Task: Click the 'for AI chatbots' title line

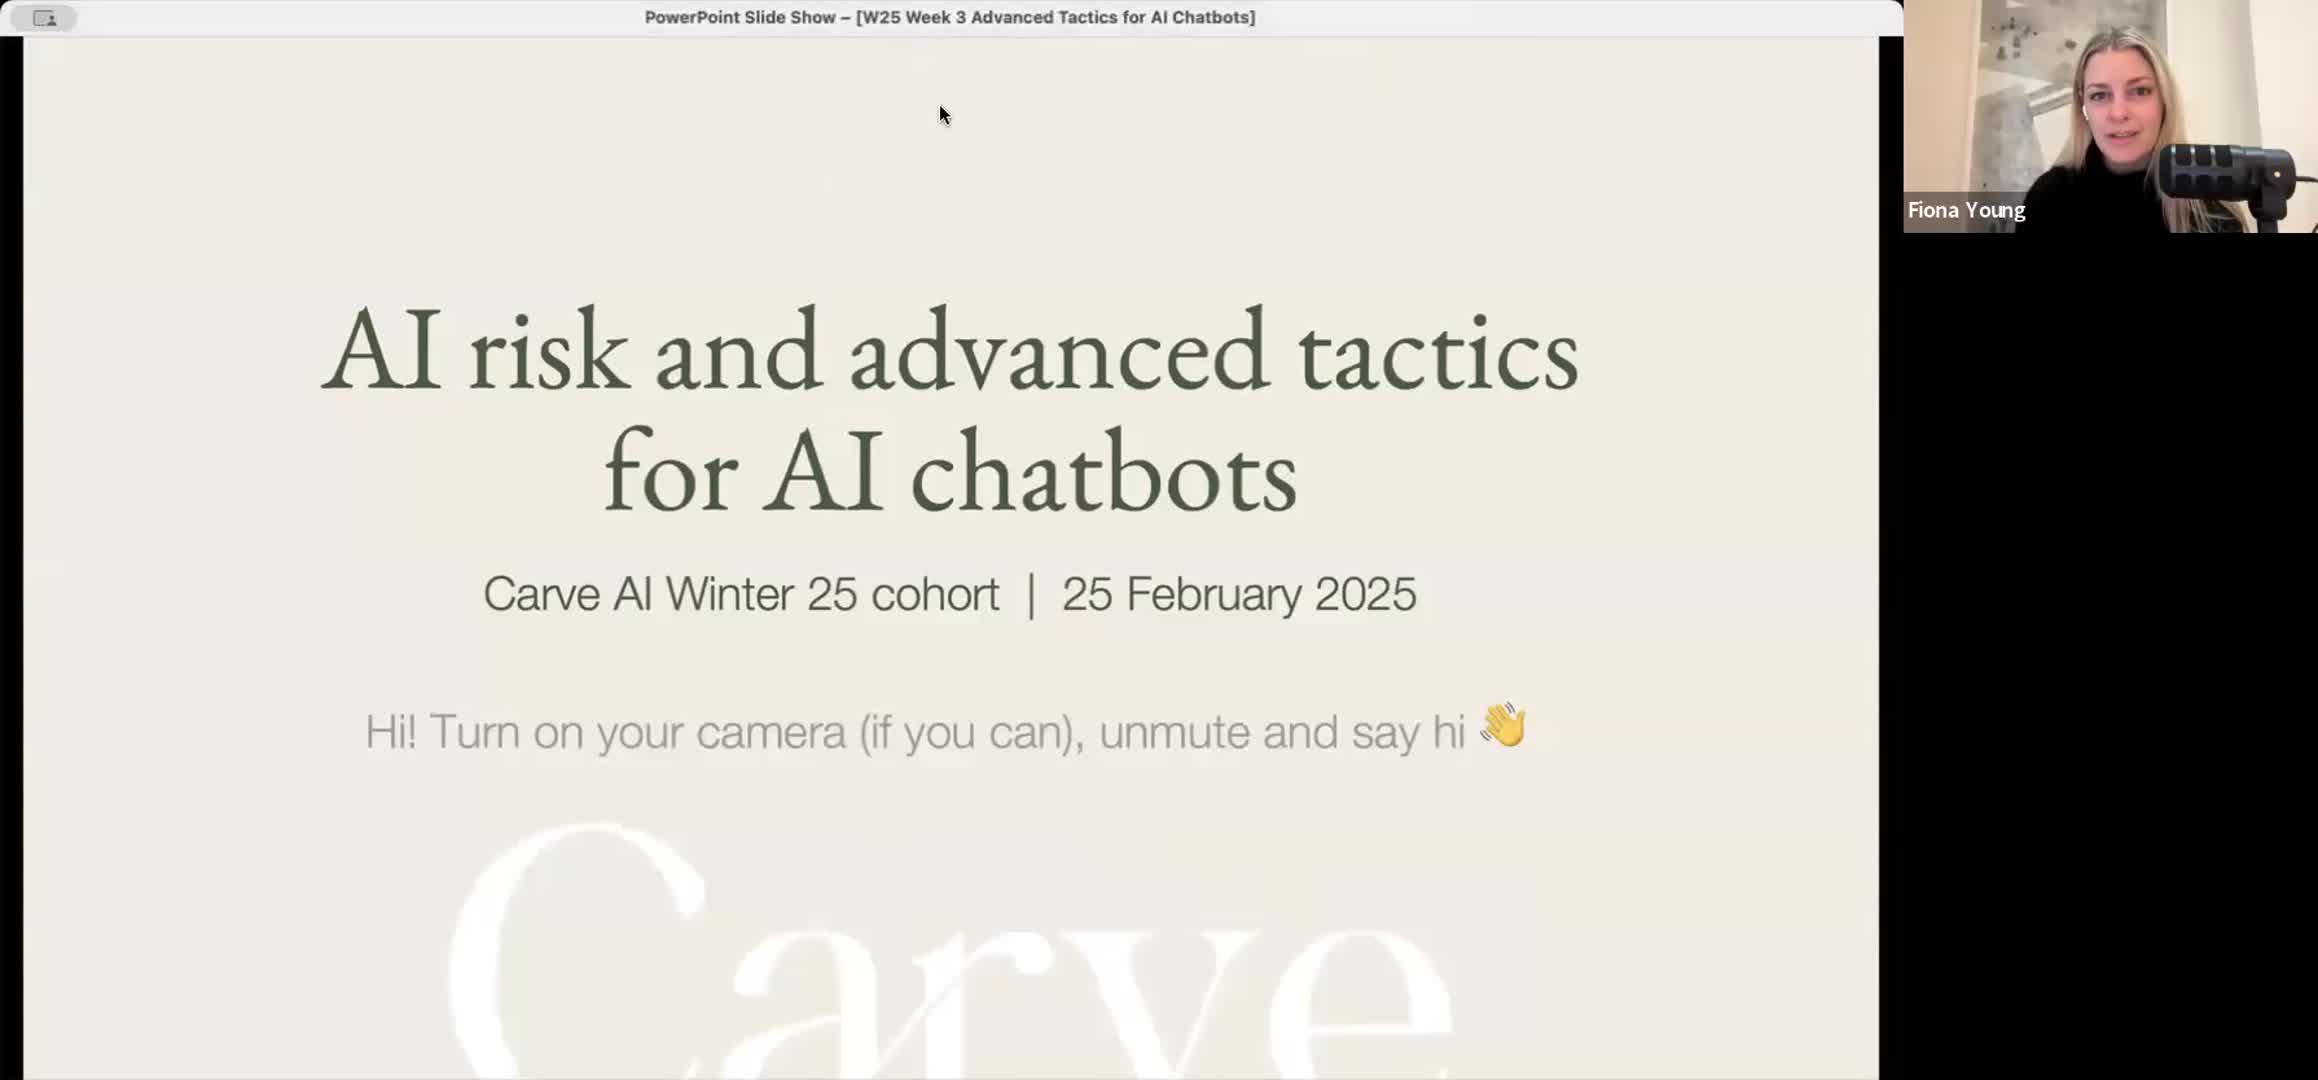Action: click(948, 472)
